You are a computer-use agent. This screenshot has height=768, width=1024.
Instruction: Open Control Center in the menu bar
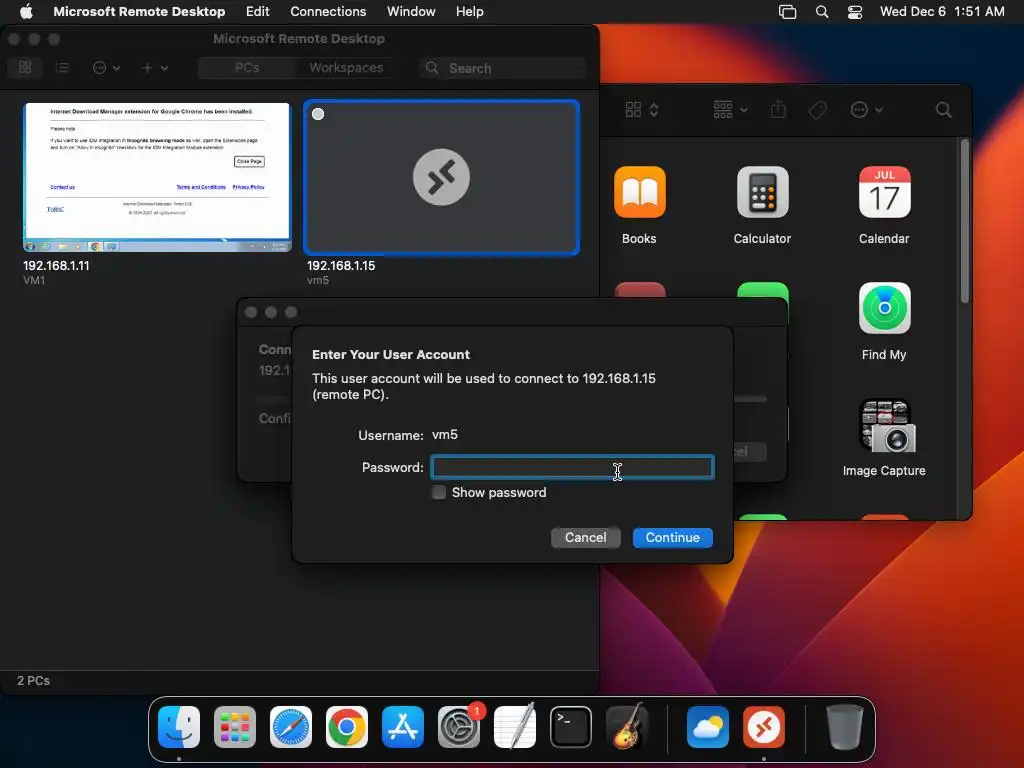855,12
